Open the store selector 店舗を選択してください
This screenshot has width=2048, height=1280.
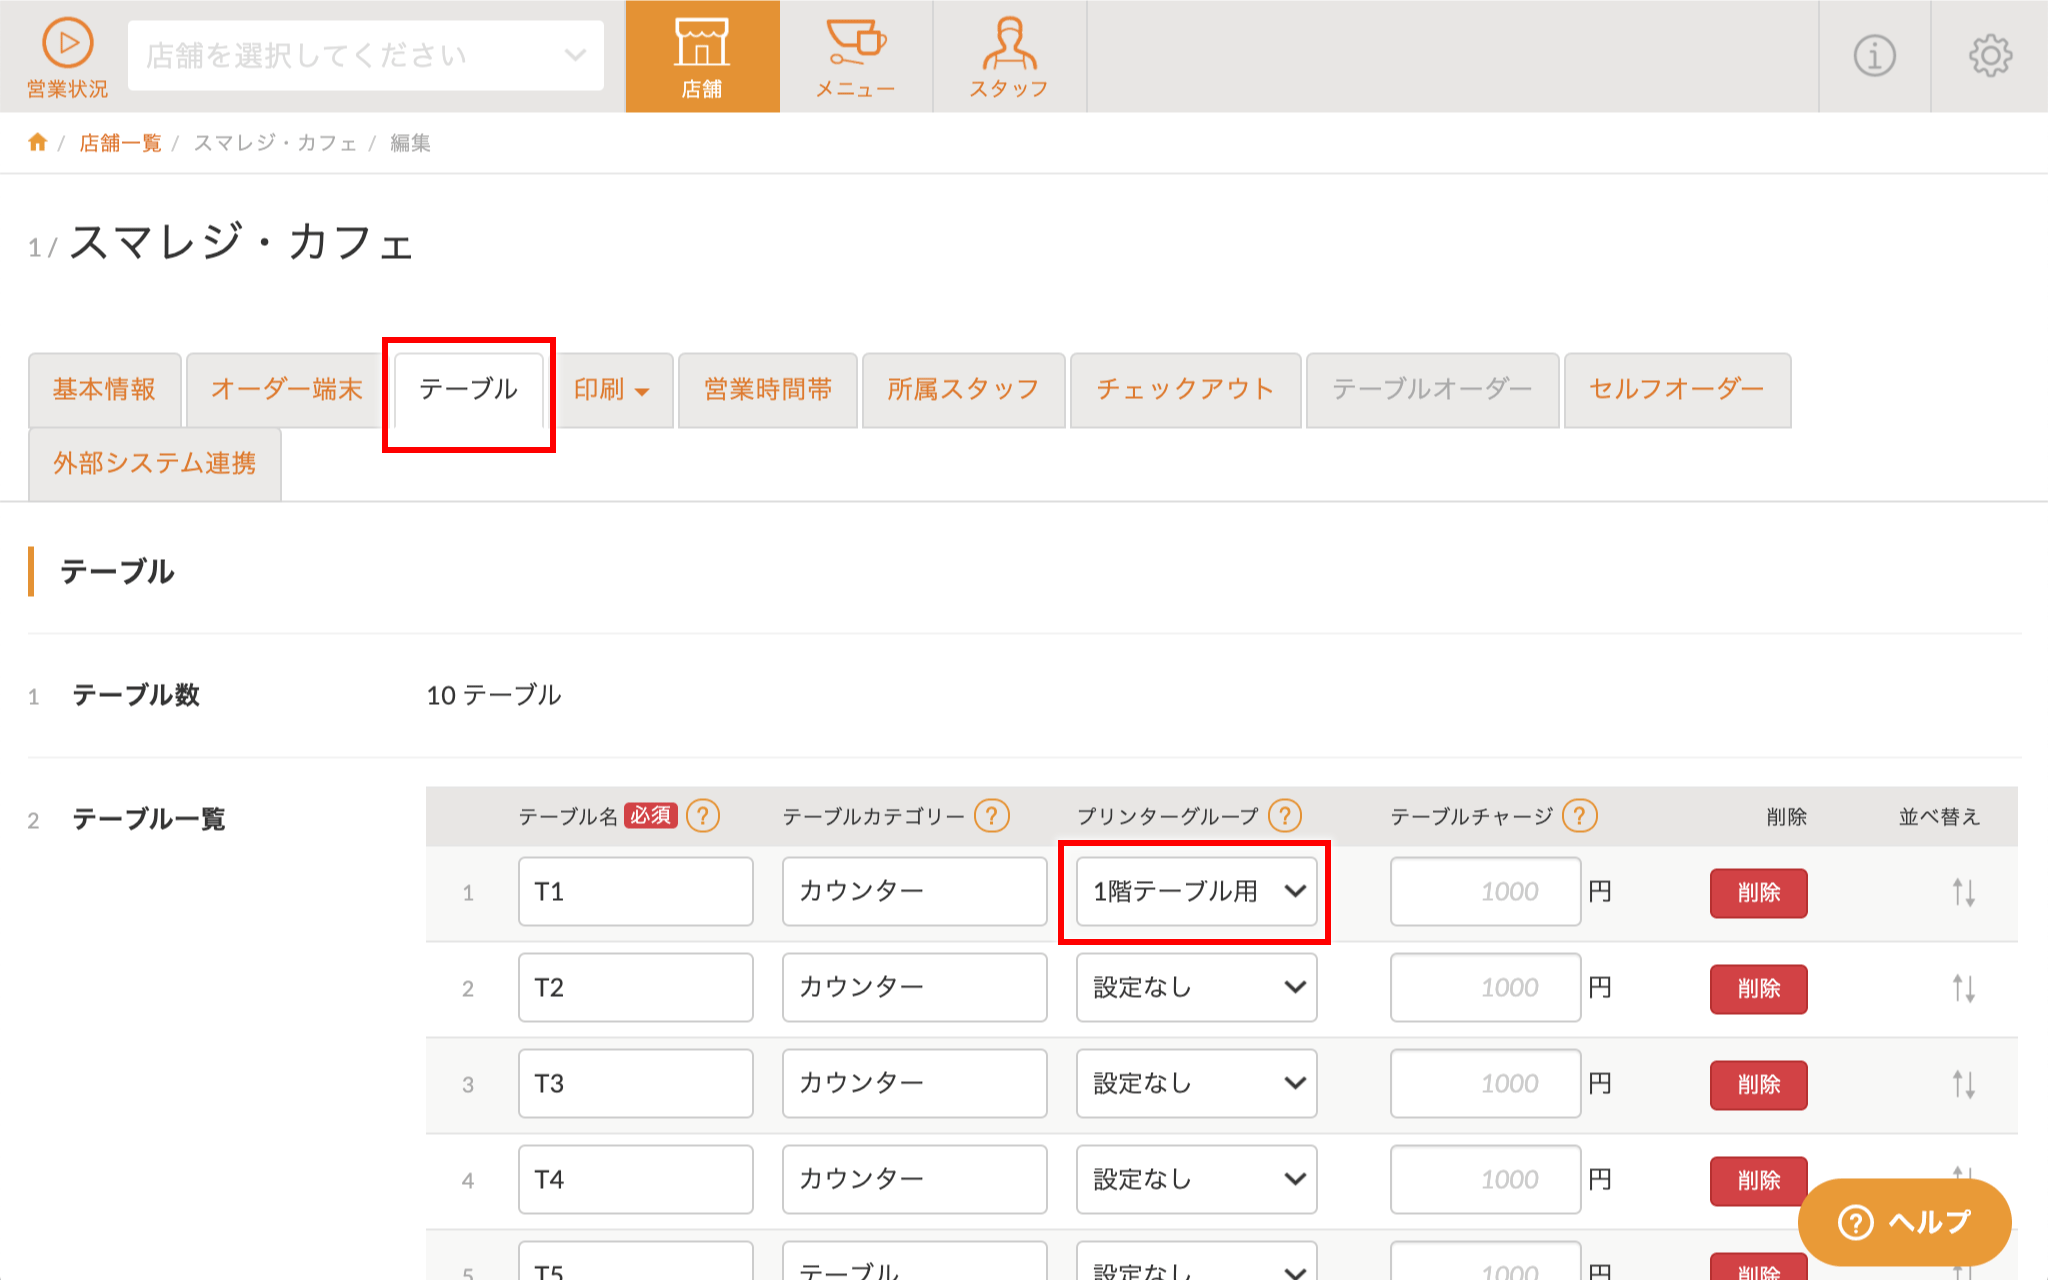tap(366, 55)
